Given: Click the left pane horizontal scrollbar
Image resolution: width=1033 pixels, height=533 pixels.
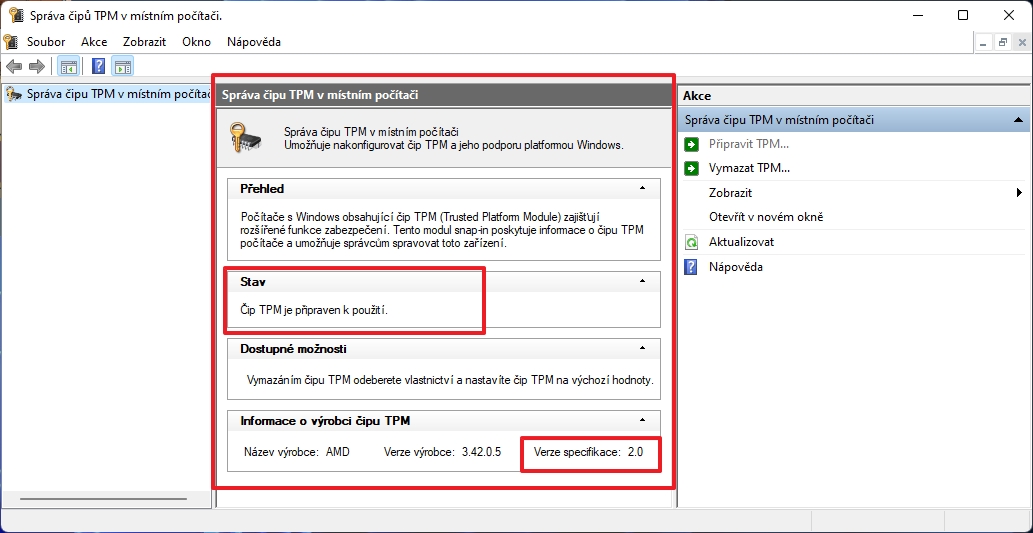Looking at the screenshot, I should pos(103,498).
